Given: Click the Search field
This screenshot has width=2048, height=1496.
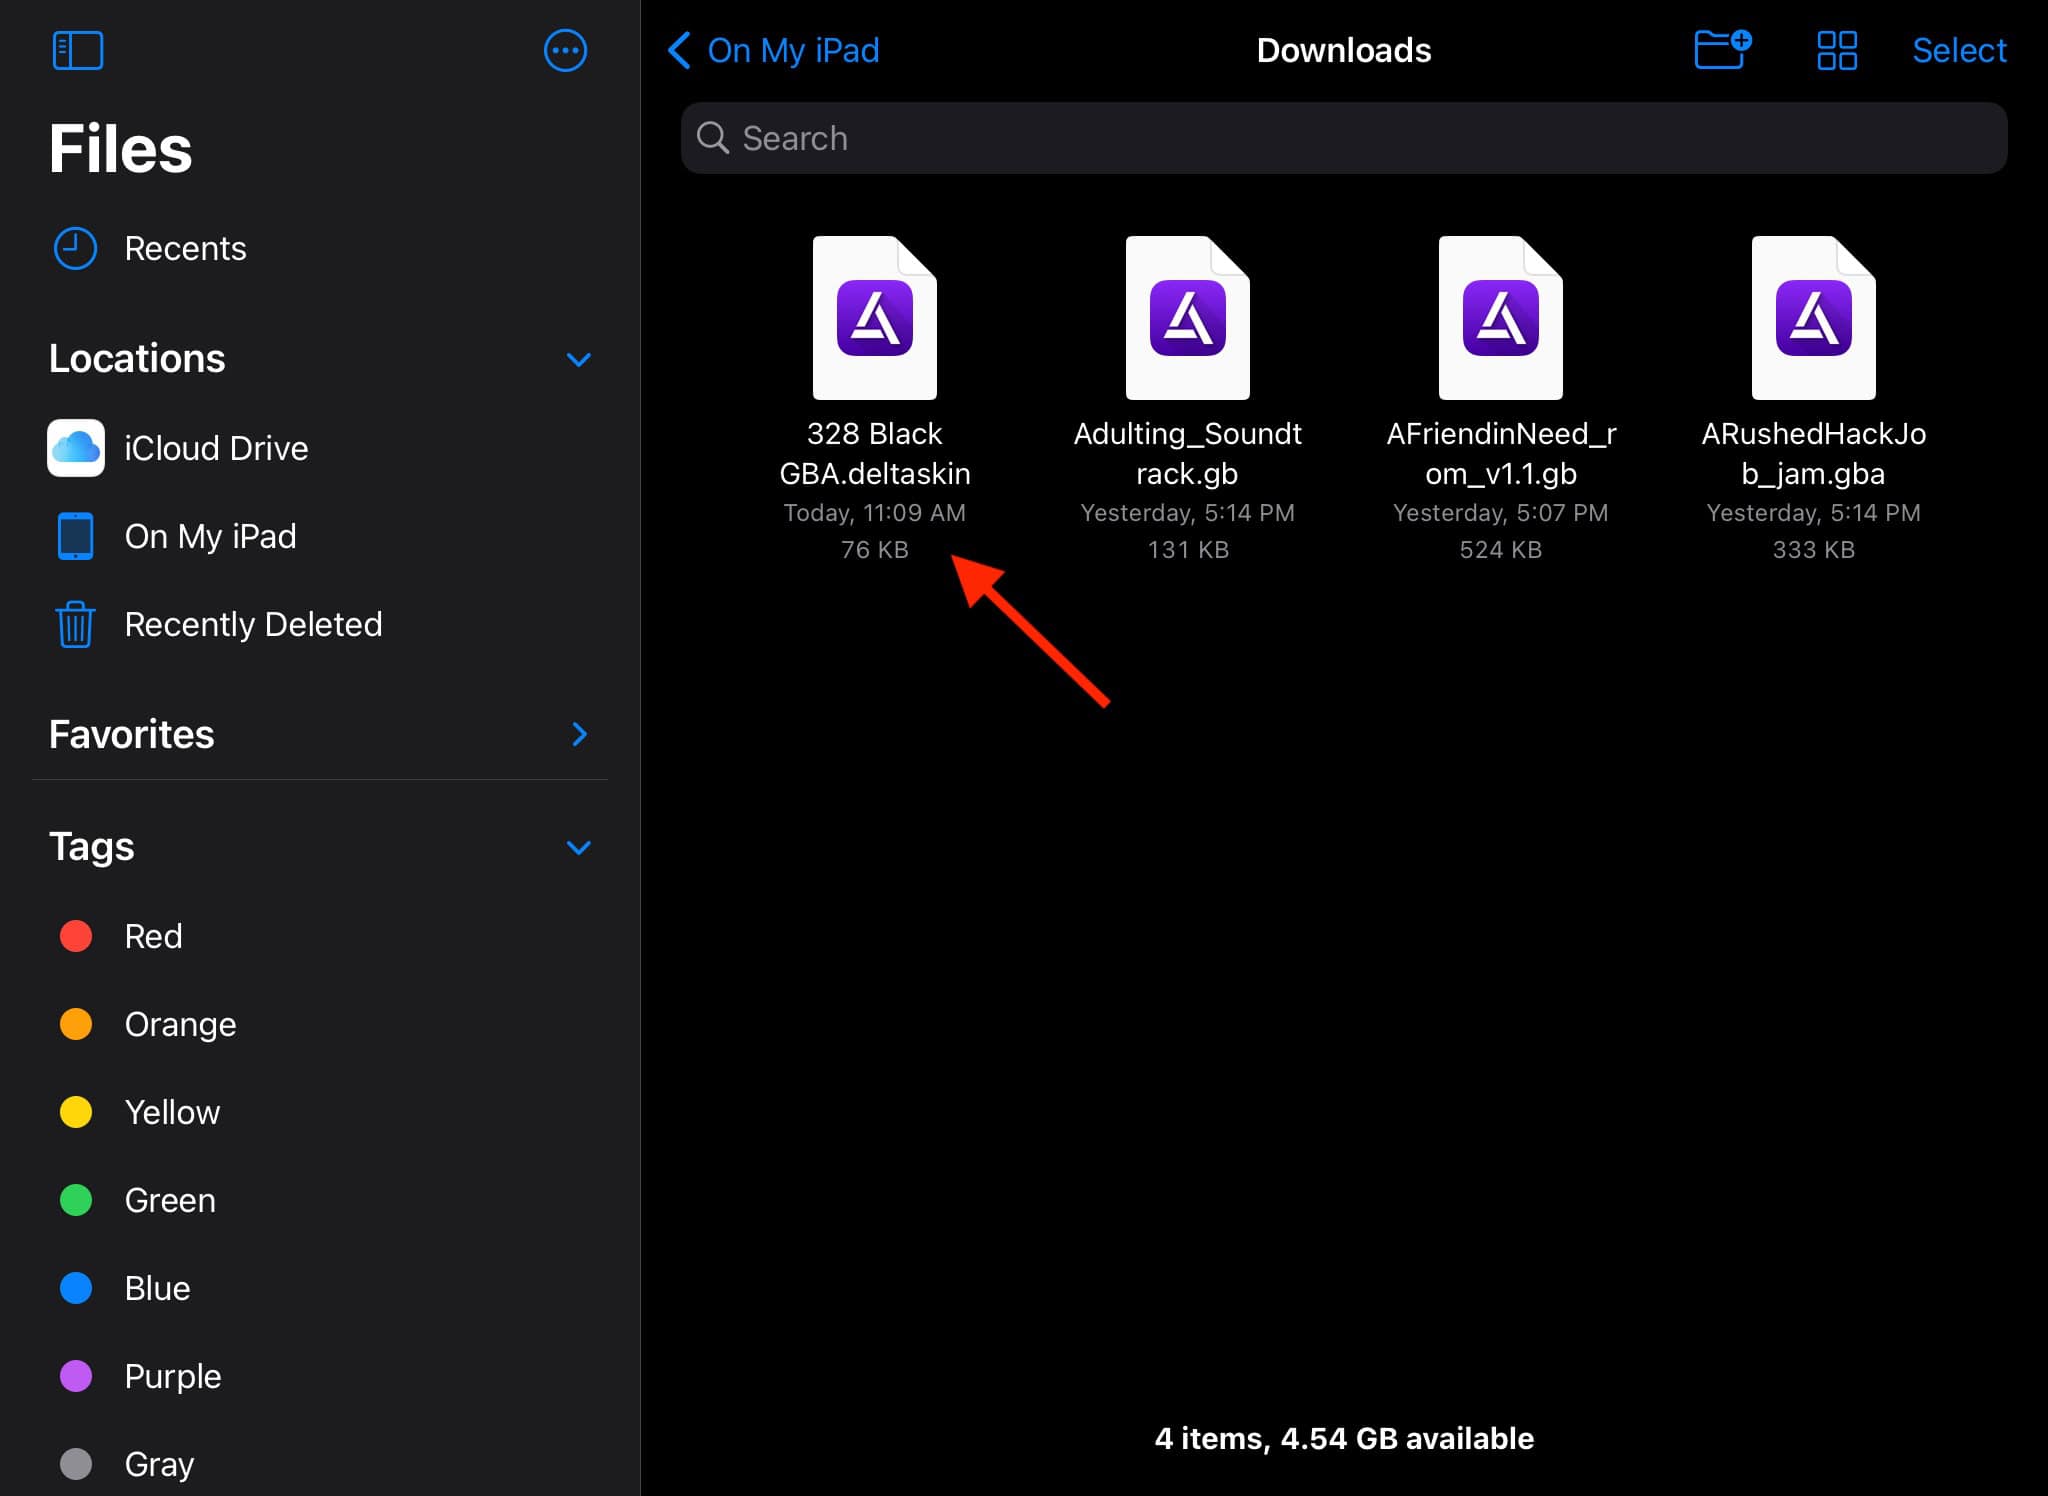Looking at the screenshot, I should pyautogui.click(x=1343, y=138).
